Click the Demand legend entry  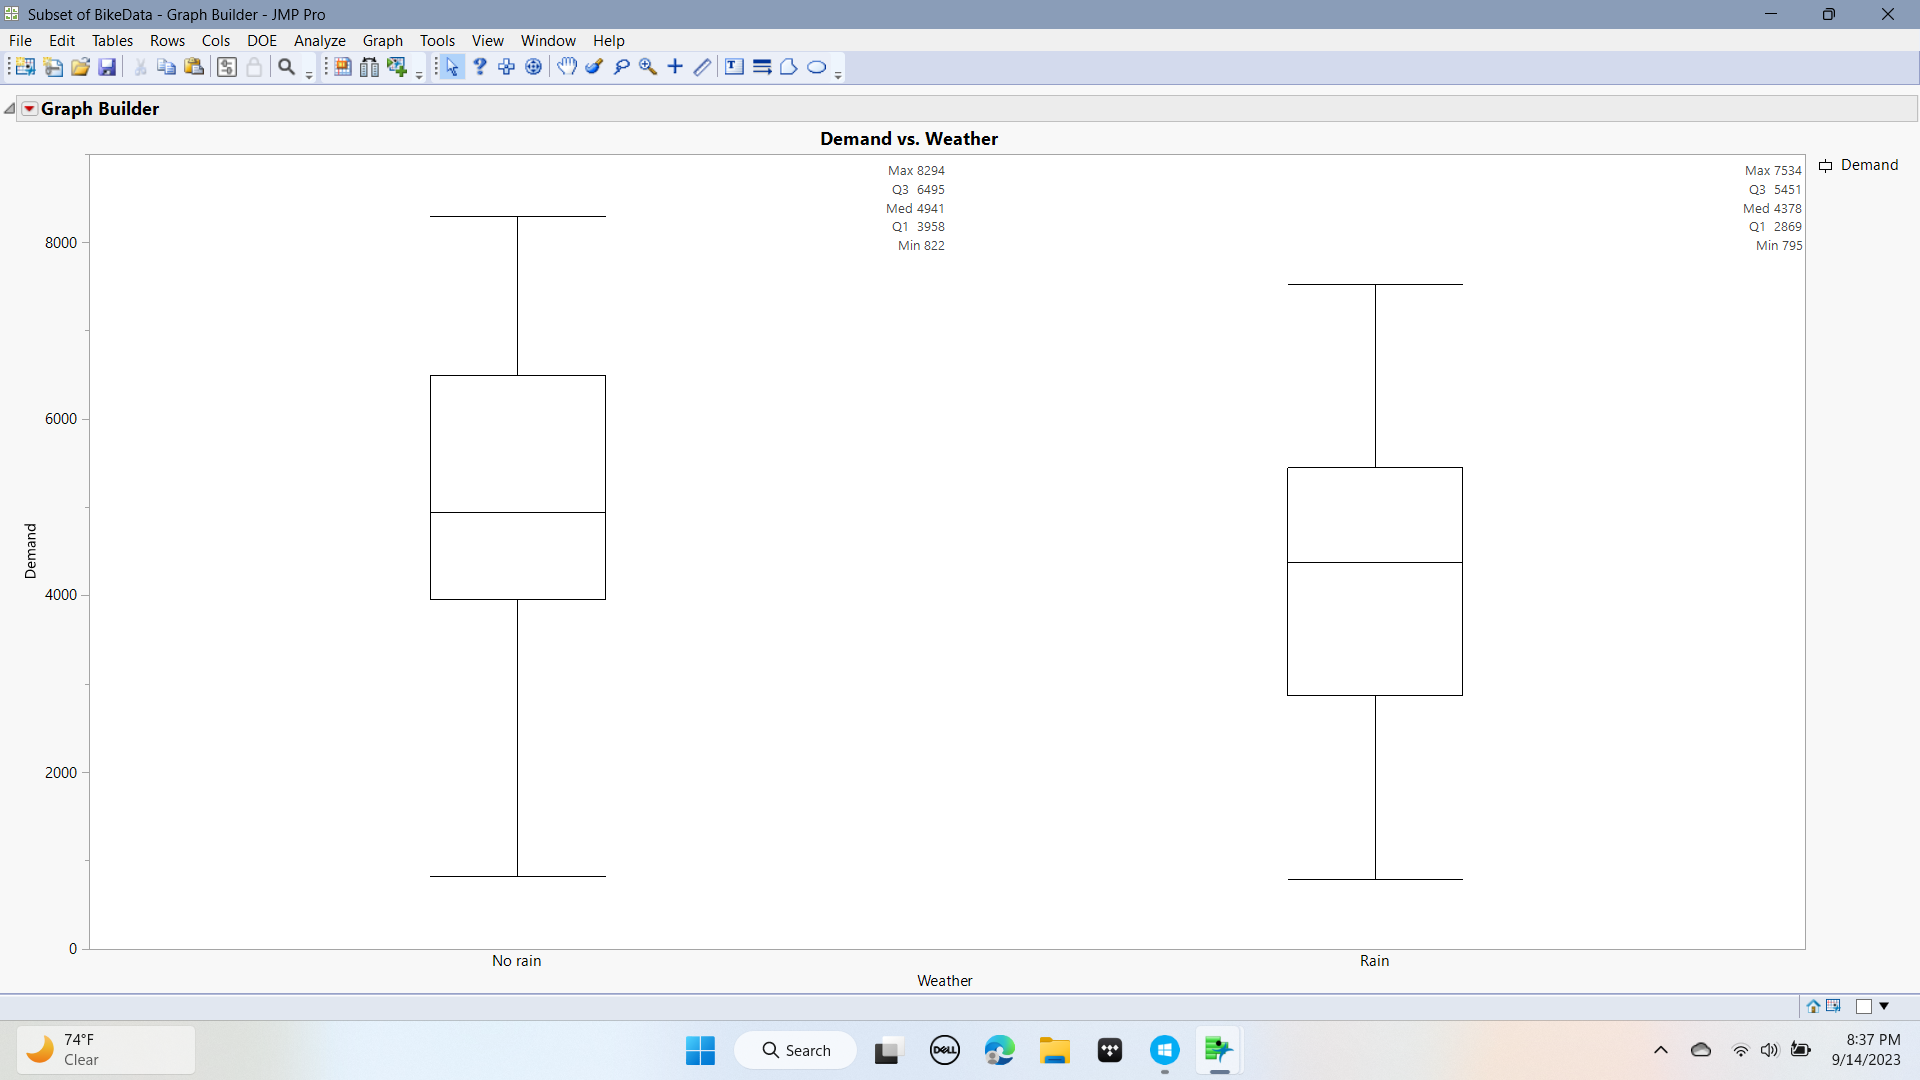1868,165
